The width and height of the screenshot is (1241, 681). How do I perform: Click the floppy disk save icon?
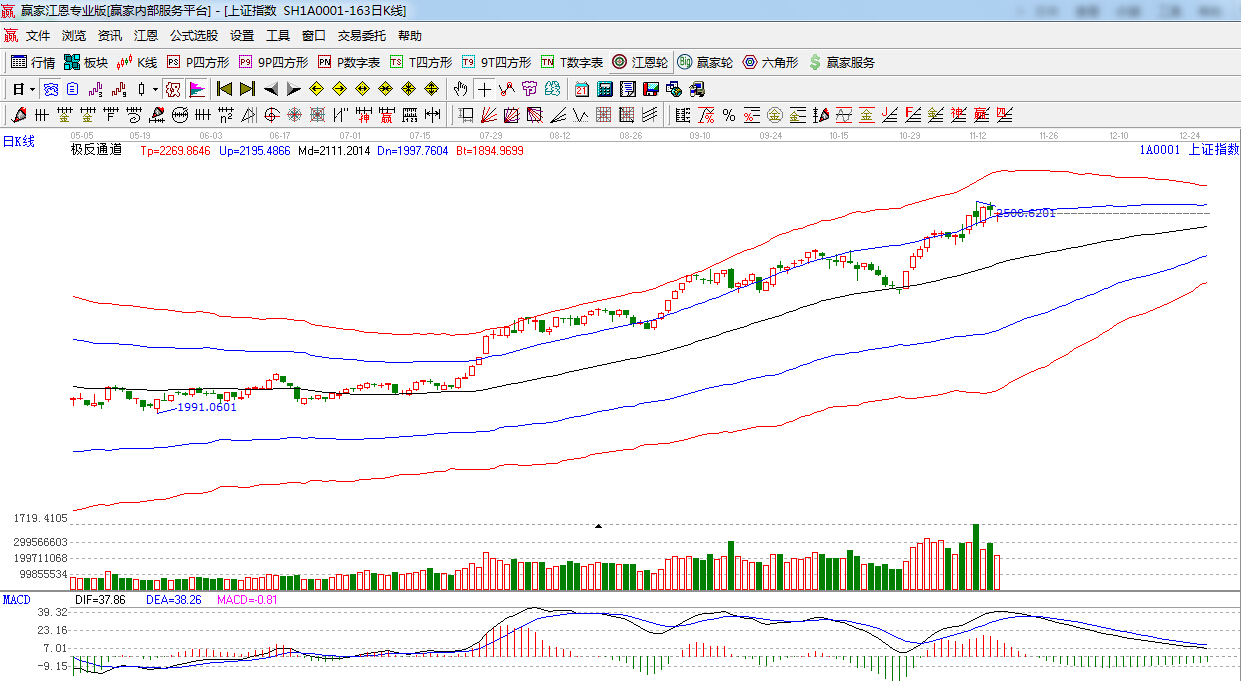pyautogui.click(x=650, y=89)
